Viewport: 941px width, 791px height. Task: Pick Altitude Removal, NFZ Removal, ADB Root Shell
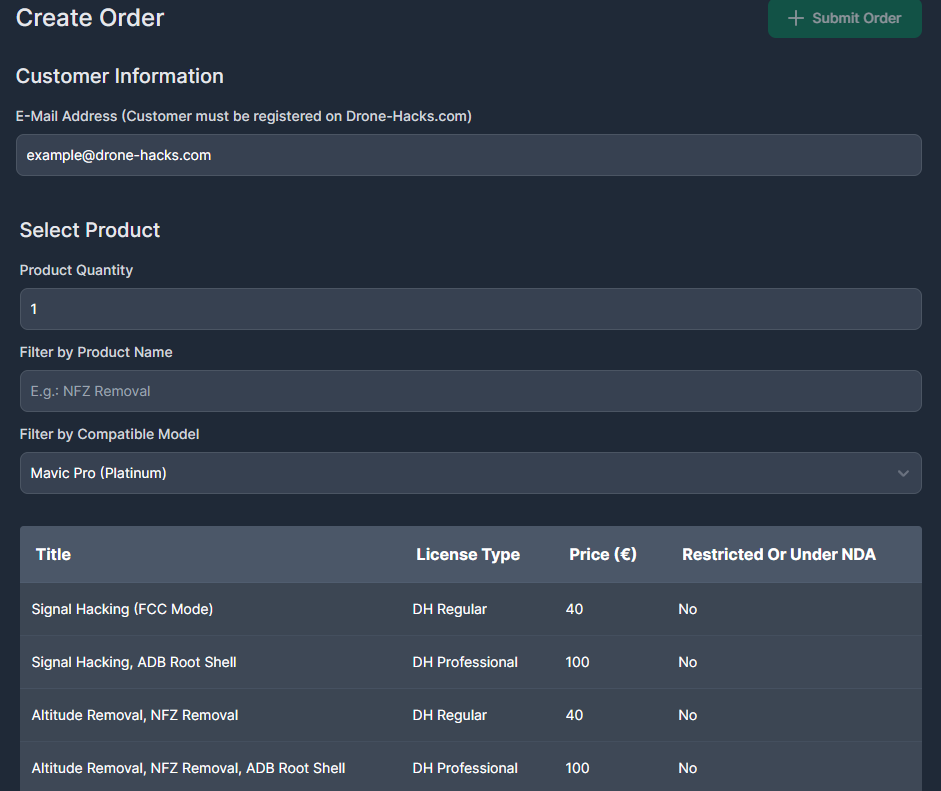coord(188,768)
